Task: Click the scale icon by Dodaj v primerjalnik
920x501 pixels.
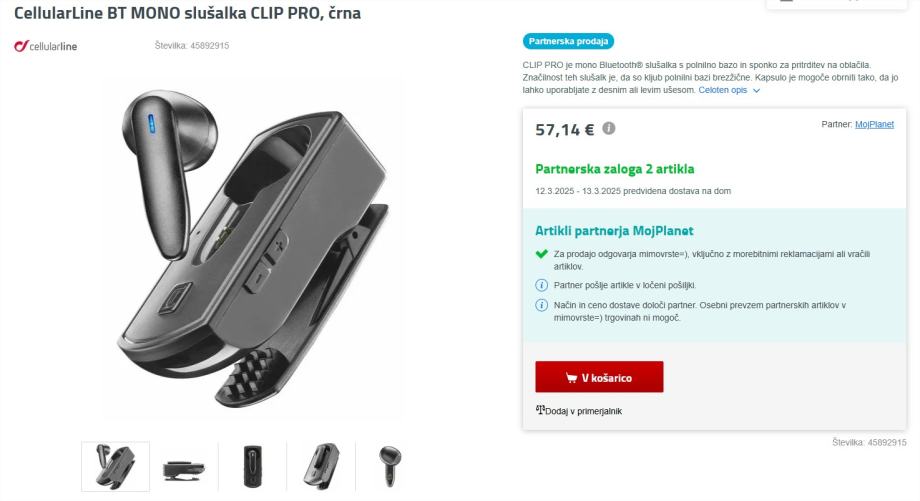Action: coord(540,409)
